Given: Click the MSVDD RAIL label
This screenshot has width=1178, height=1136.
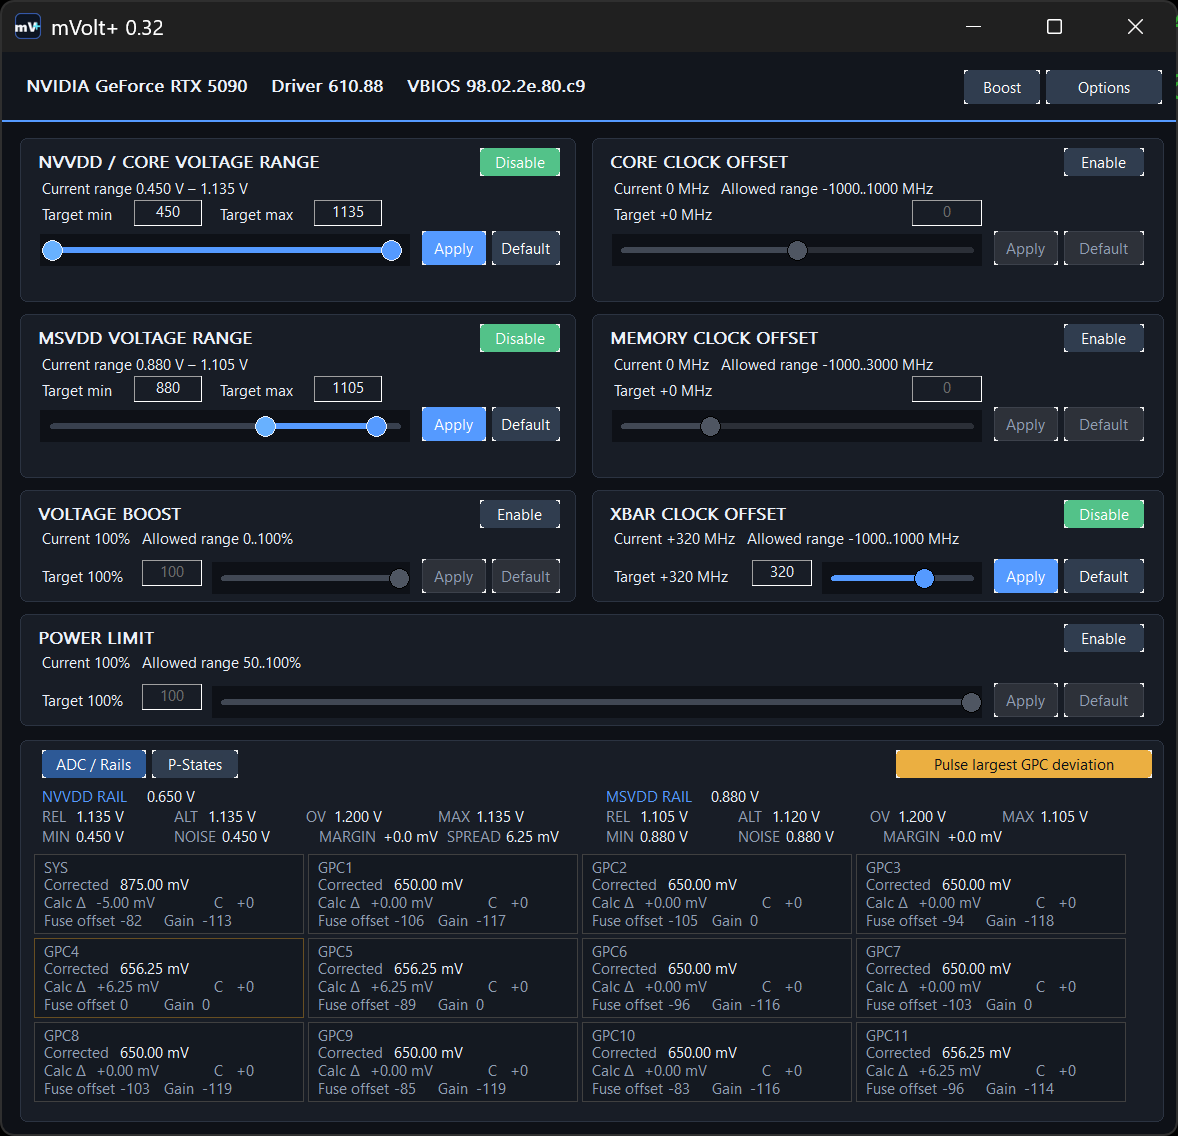Looking at the screenshot, I should 648,796.
